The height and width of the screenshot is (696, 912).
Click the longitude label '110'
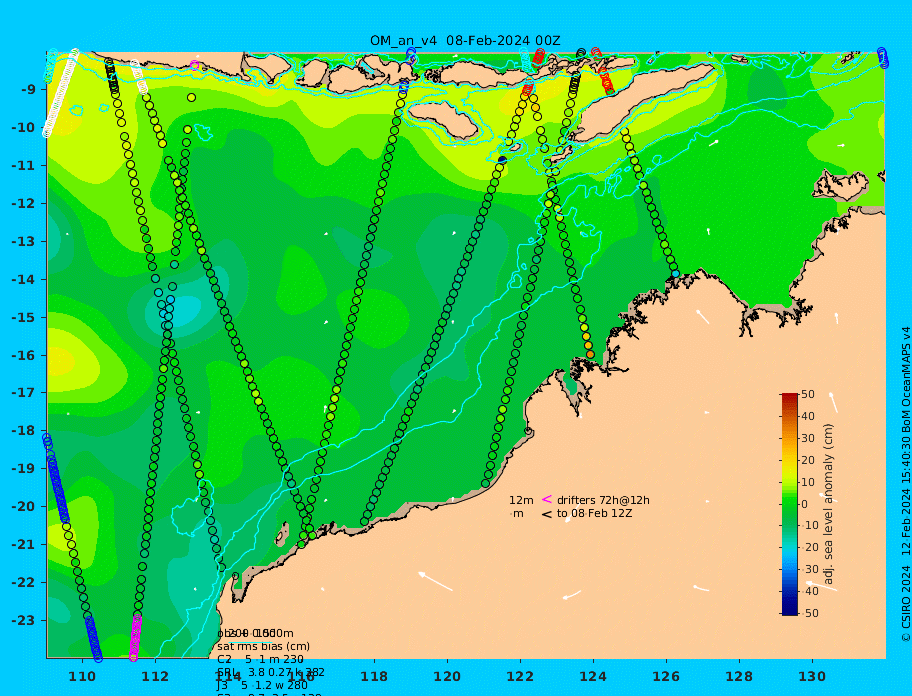click(82, 676)
